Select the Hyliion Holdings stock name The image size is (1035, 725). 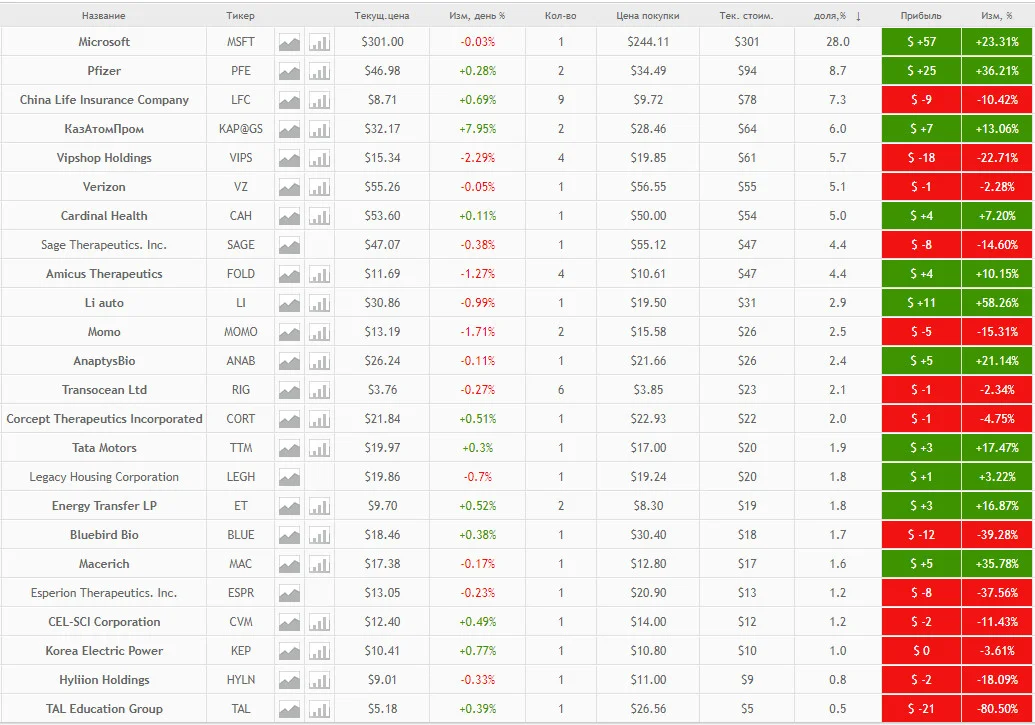pyautogui.click(x=104, y=679)
